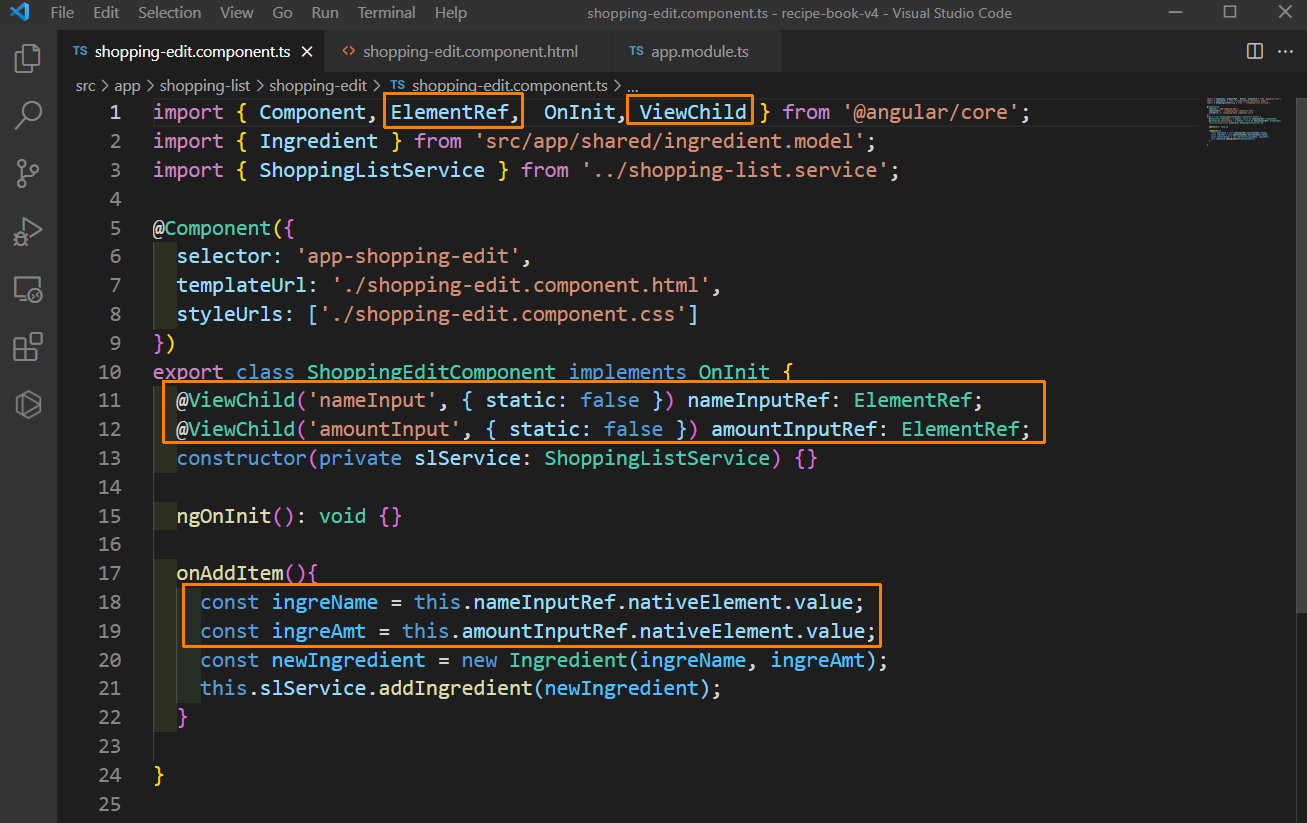This screenshot has height=823, width=1307.
Task: Click the app breadcrumb segment
Action: [127, 86]
